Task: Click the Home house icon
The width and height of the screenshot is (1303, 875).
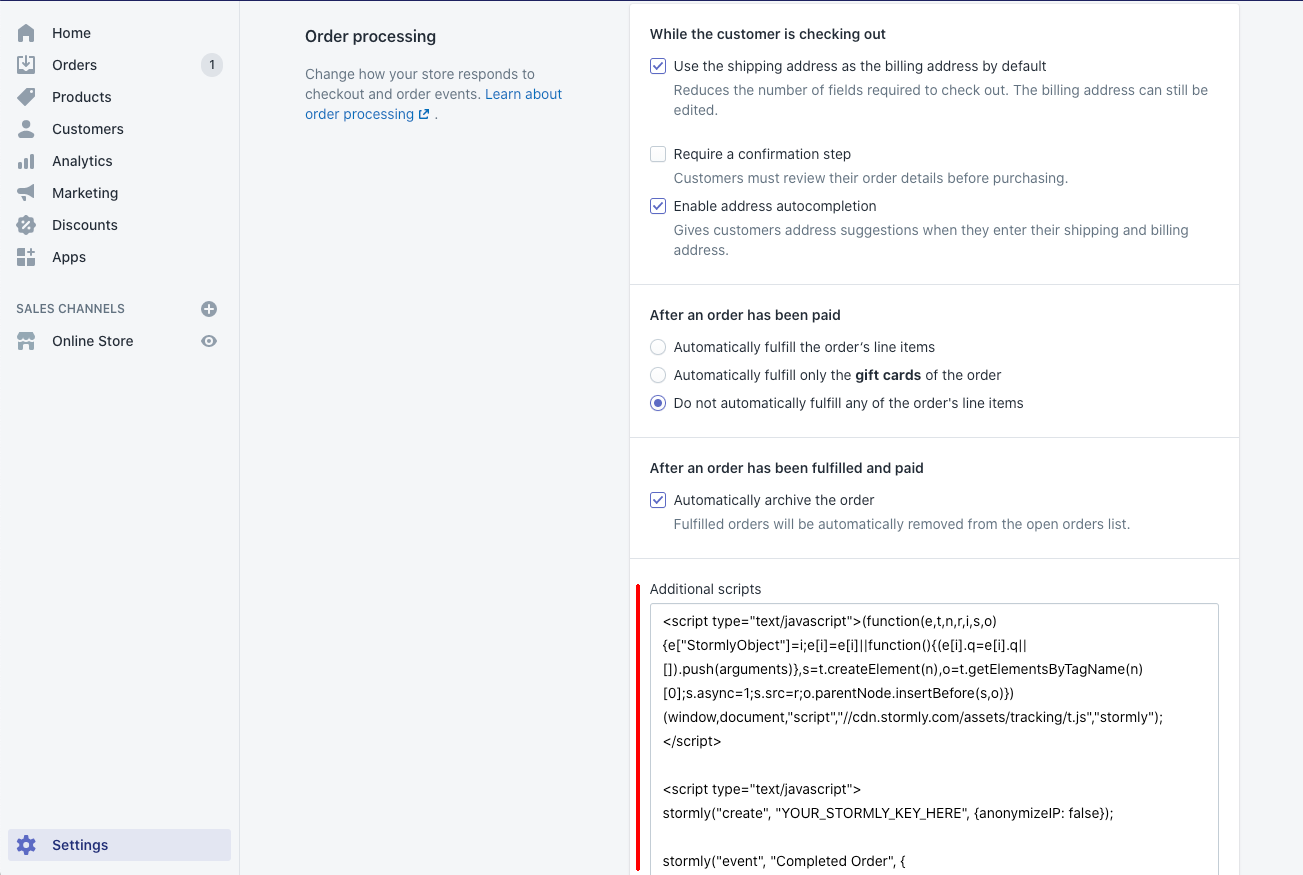Action: (26, 33)
